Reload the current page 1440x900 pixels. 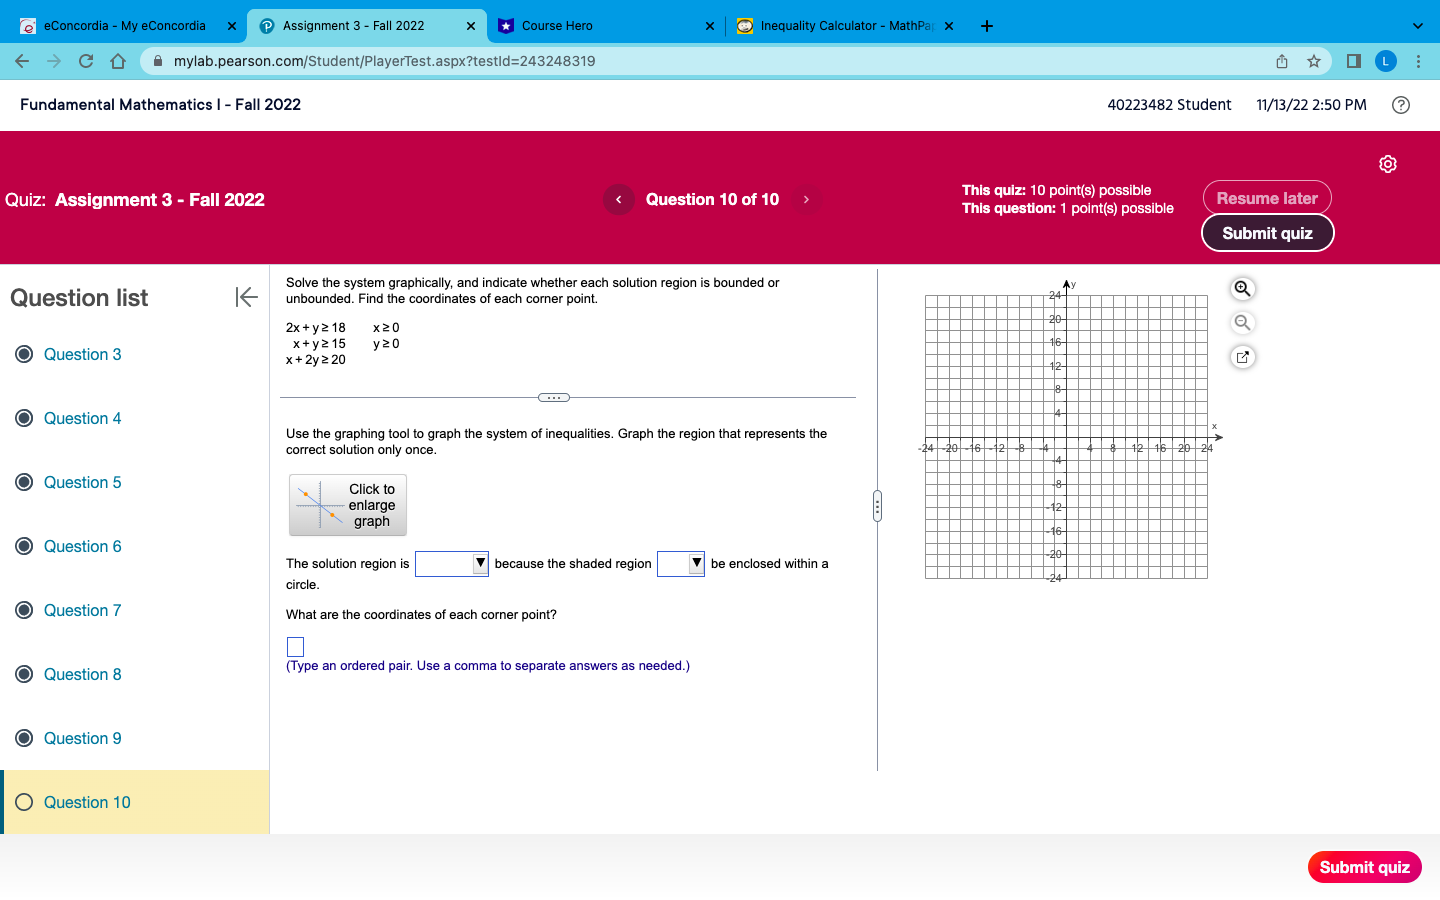coord(86,61)
